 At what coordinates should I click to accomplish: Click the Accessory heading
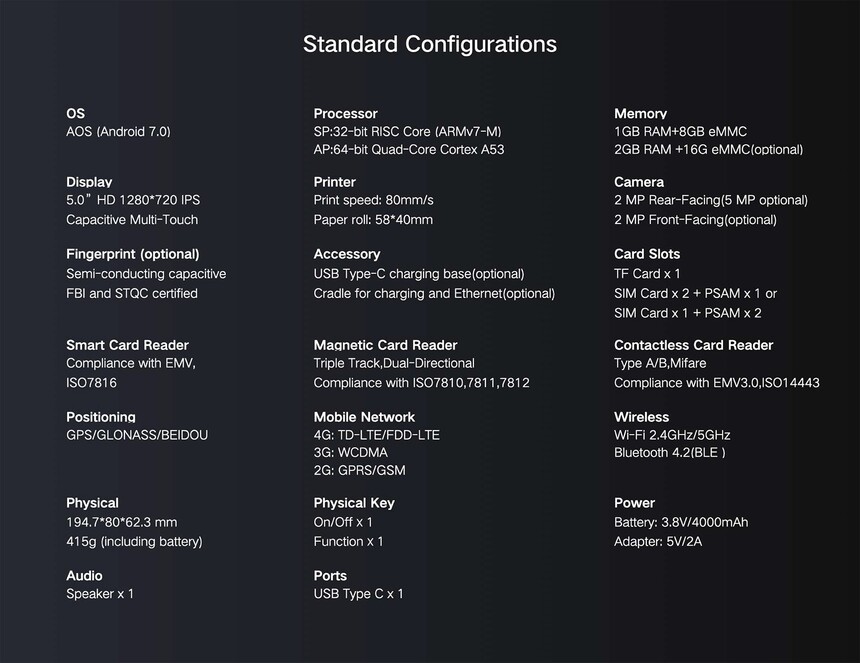coord(346,254)
